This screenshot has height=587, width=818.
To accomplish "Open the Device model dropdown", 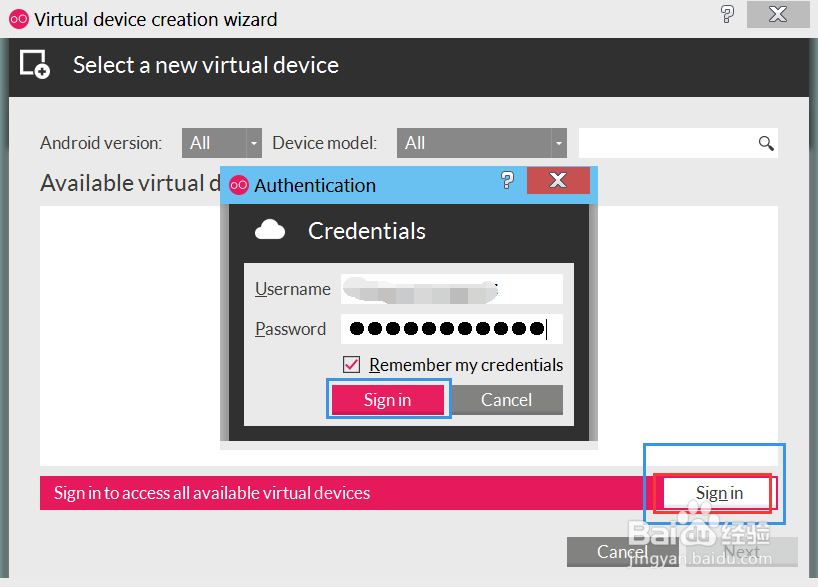I will (x=482, y=143).
